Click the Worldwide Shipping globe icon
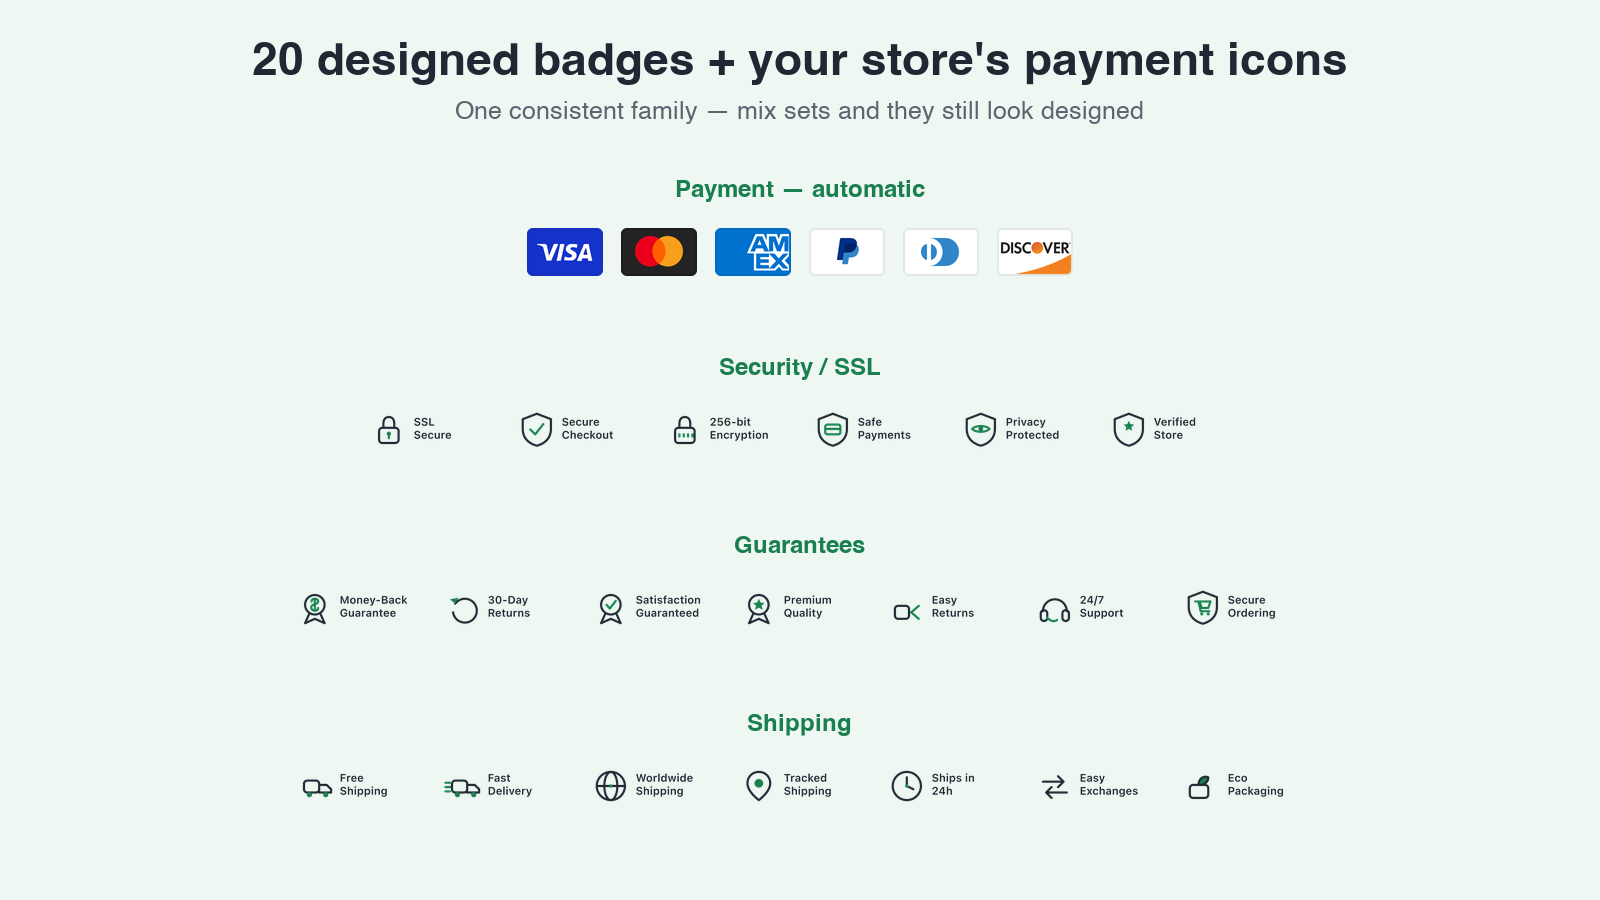Viewport: 1600px width, 900px height. coord(611,786)
